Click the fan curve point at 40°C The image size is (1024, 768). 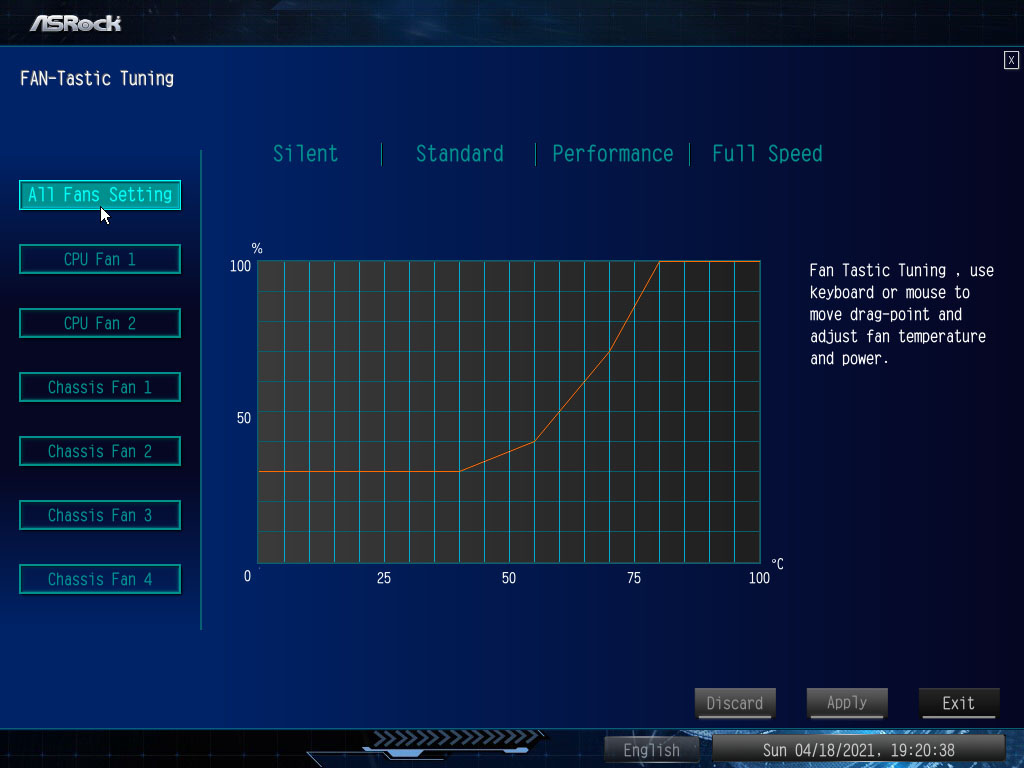(x=459, y=471)
